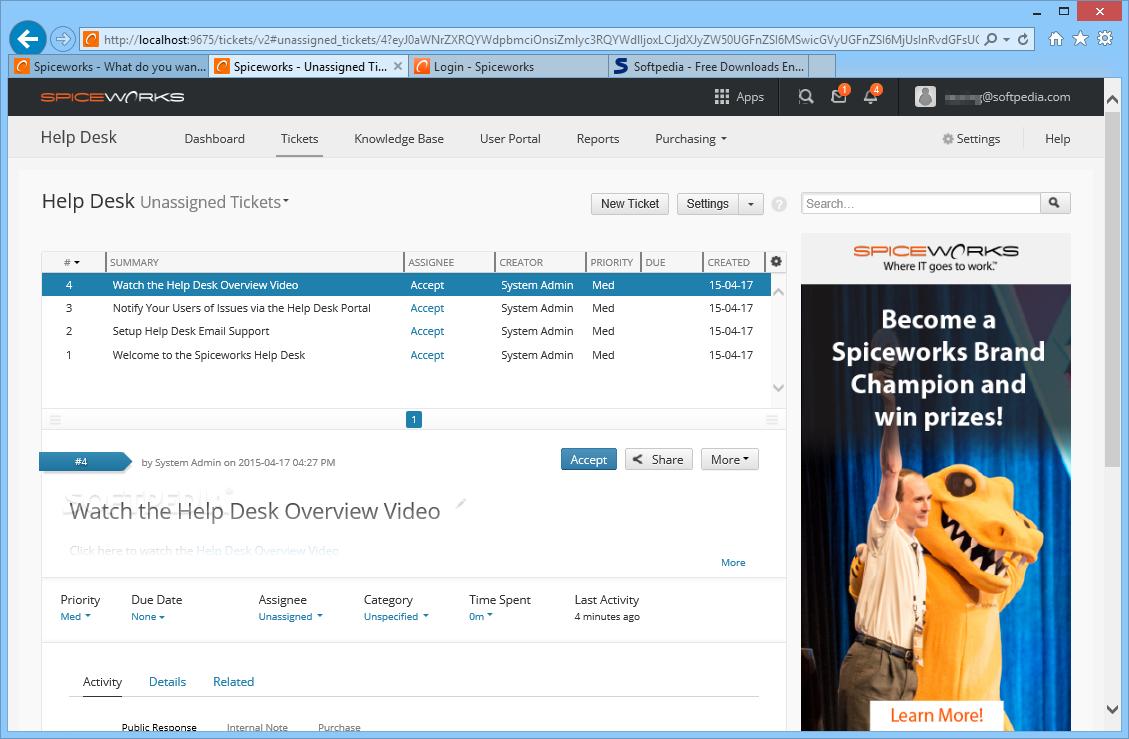The width and height of the screenshot is (1129, 739).
Task: Set Due Date None dropdown
Action: (x=148, y=617)
